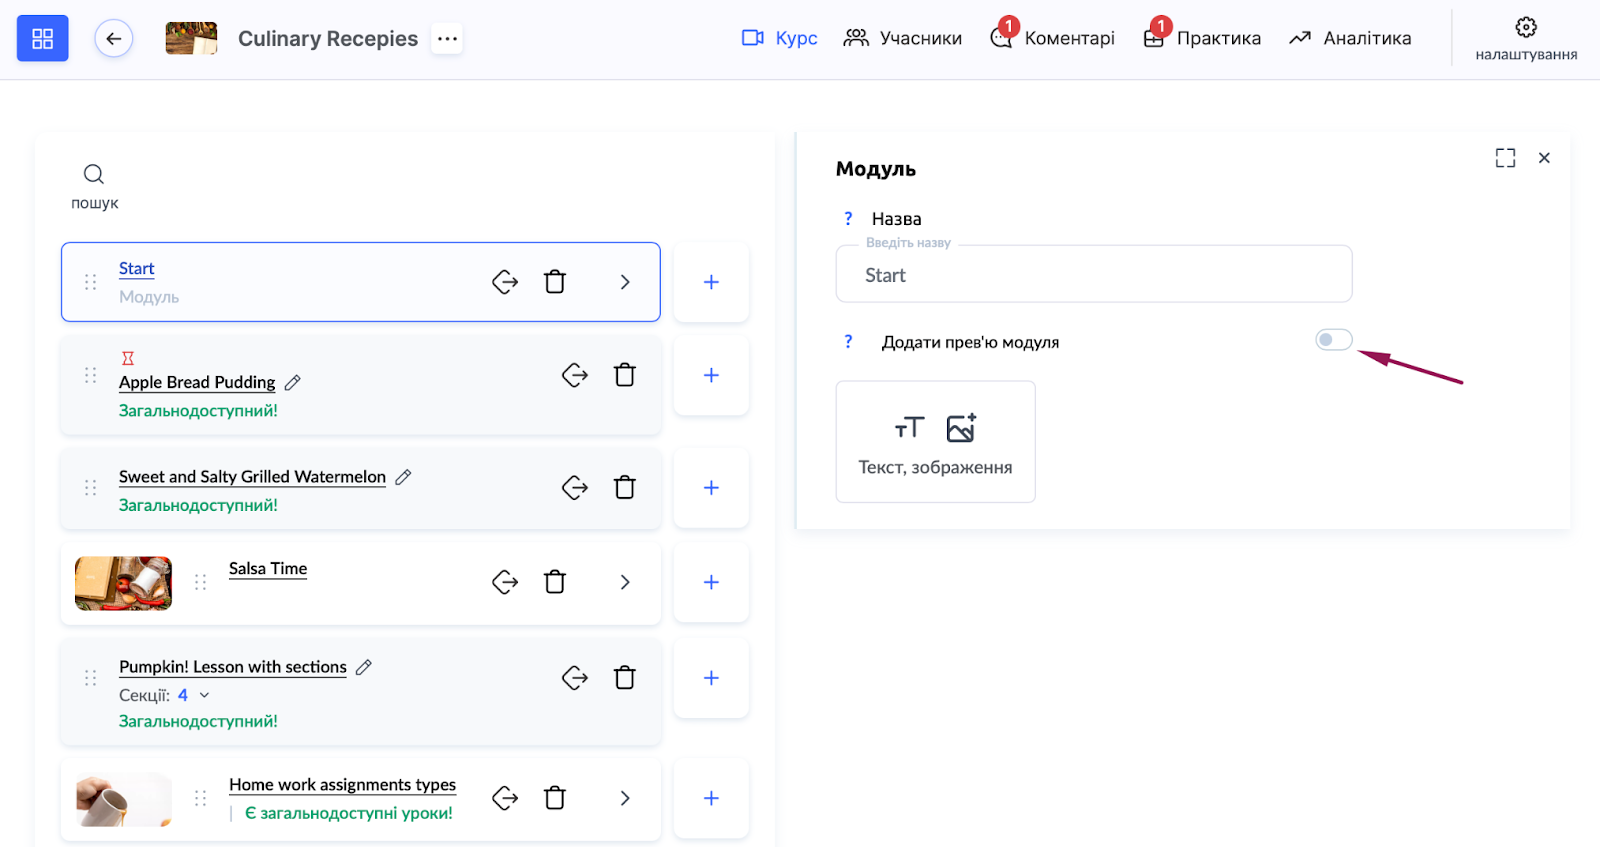
Task: Enable the module preview toggle
Action: pos(1333,340)
